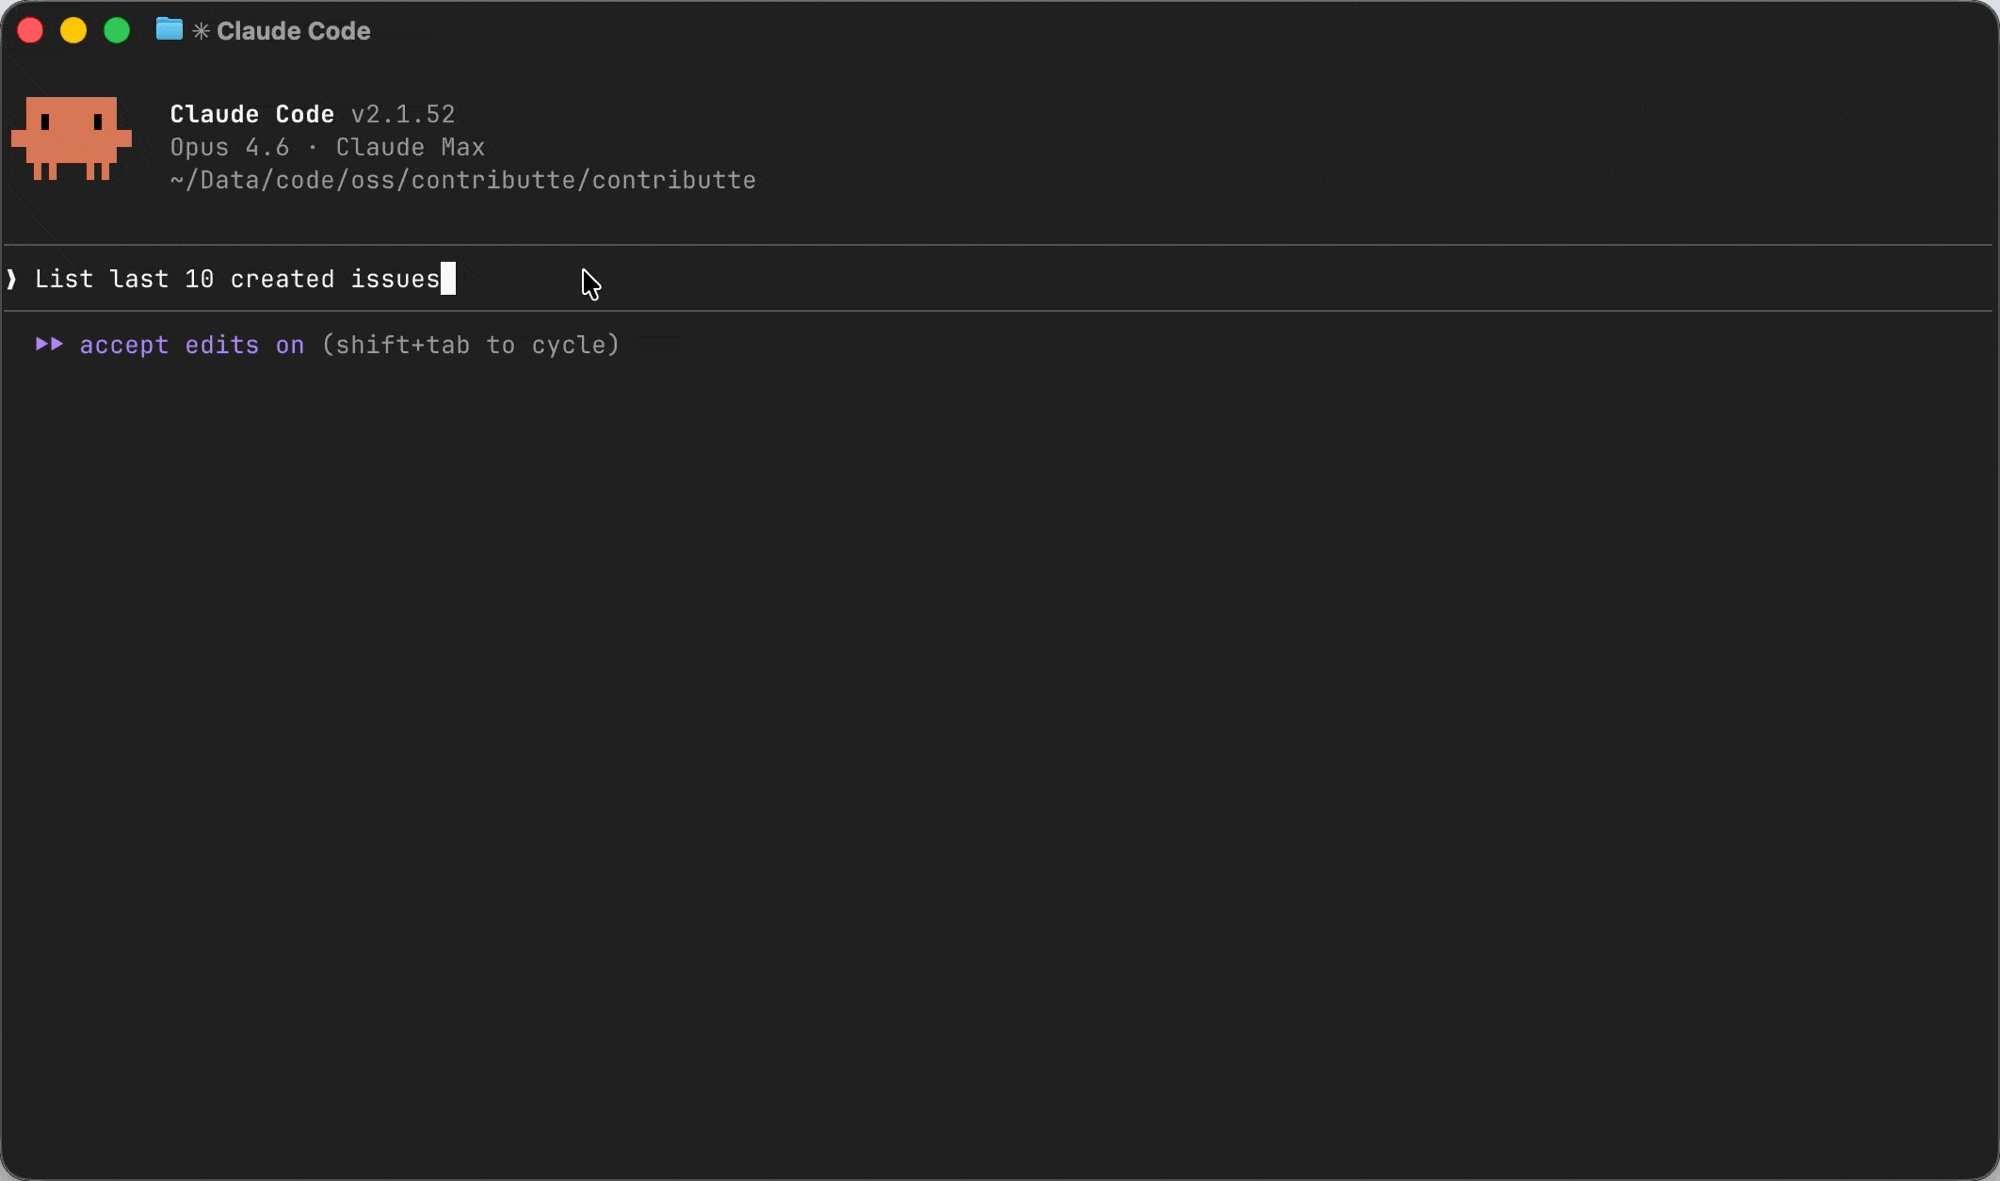Minimize the terminal with the yellow button
Screen dimensions: 2000x1181
[73, 31]
